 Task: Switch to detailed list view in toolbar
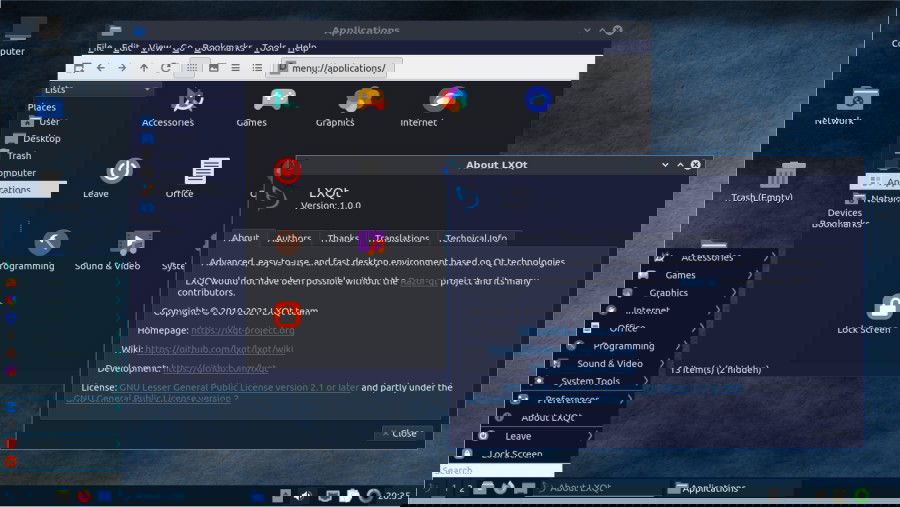(257, 68)
